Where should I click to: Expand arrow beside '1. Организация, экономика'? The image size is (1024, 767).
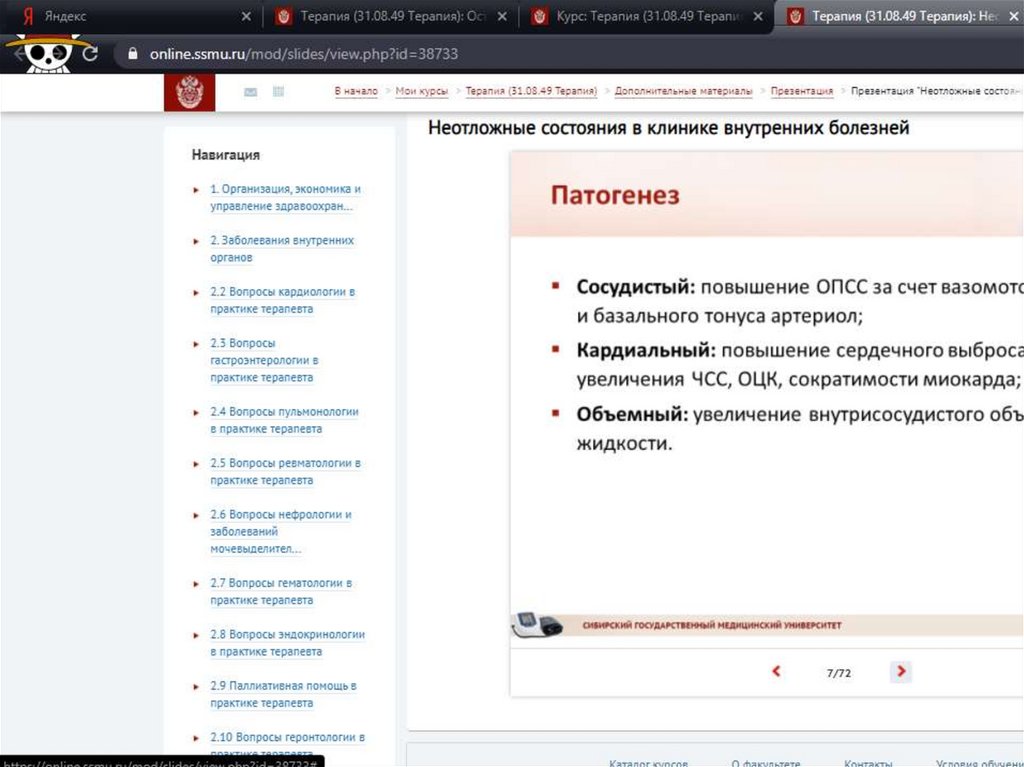point(196,190)
